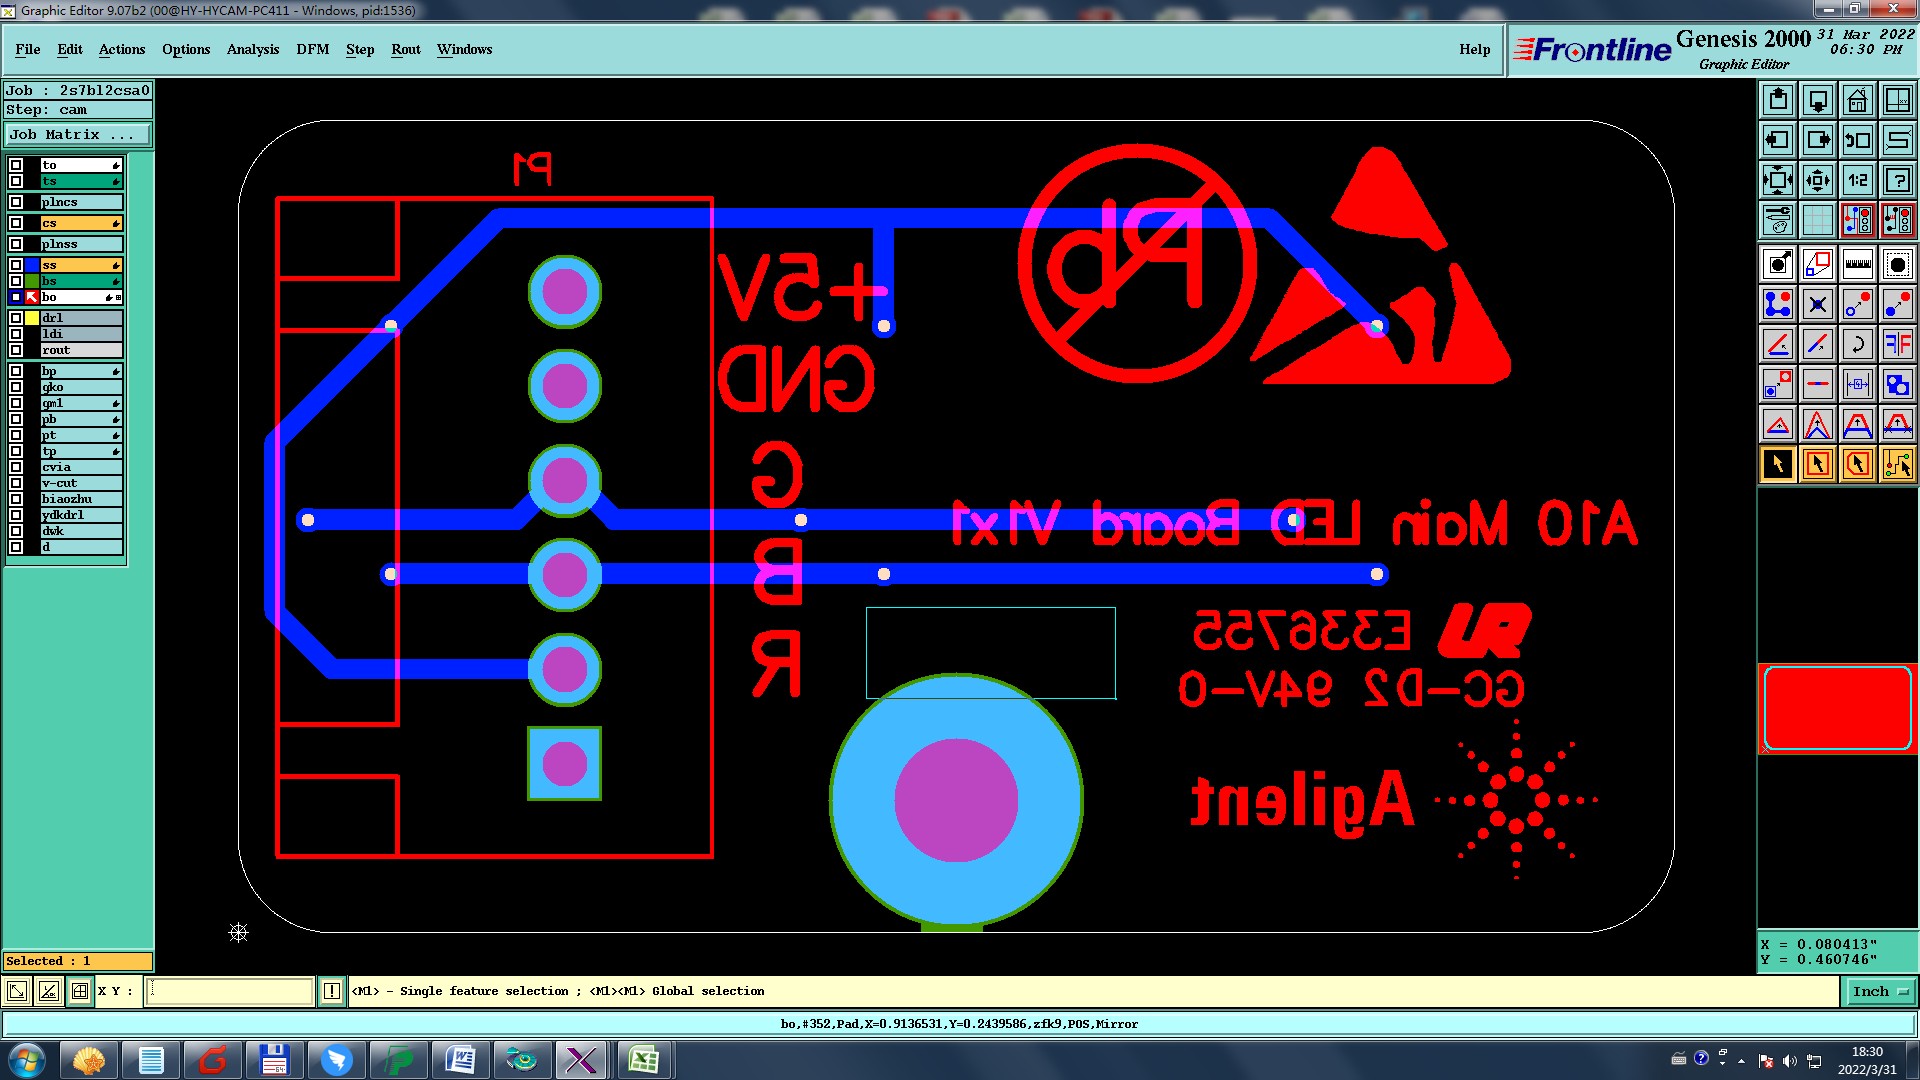Click the pan up view icon
1920x1080 pixels.
click(1778, 100)
